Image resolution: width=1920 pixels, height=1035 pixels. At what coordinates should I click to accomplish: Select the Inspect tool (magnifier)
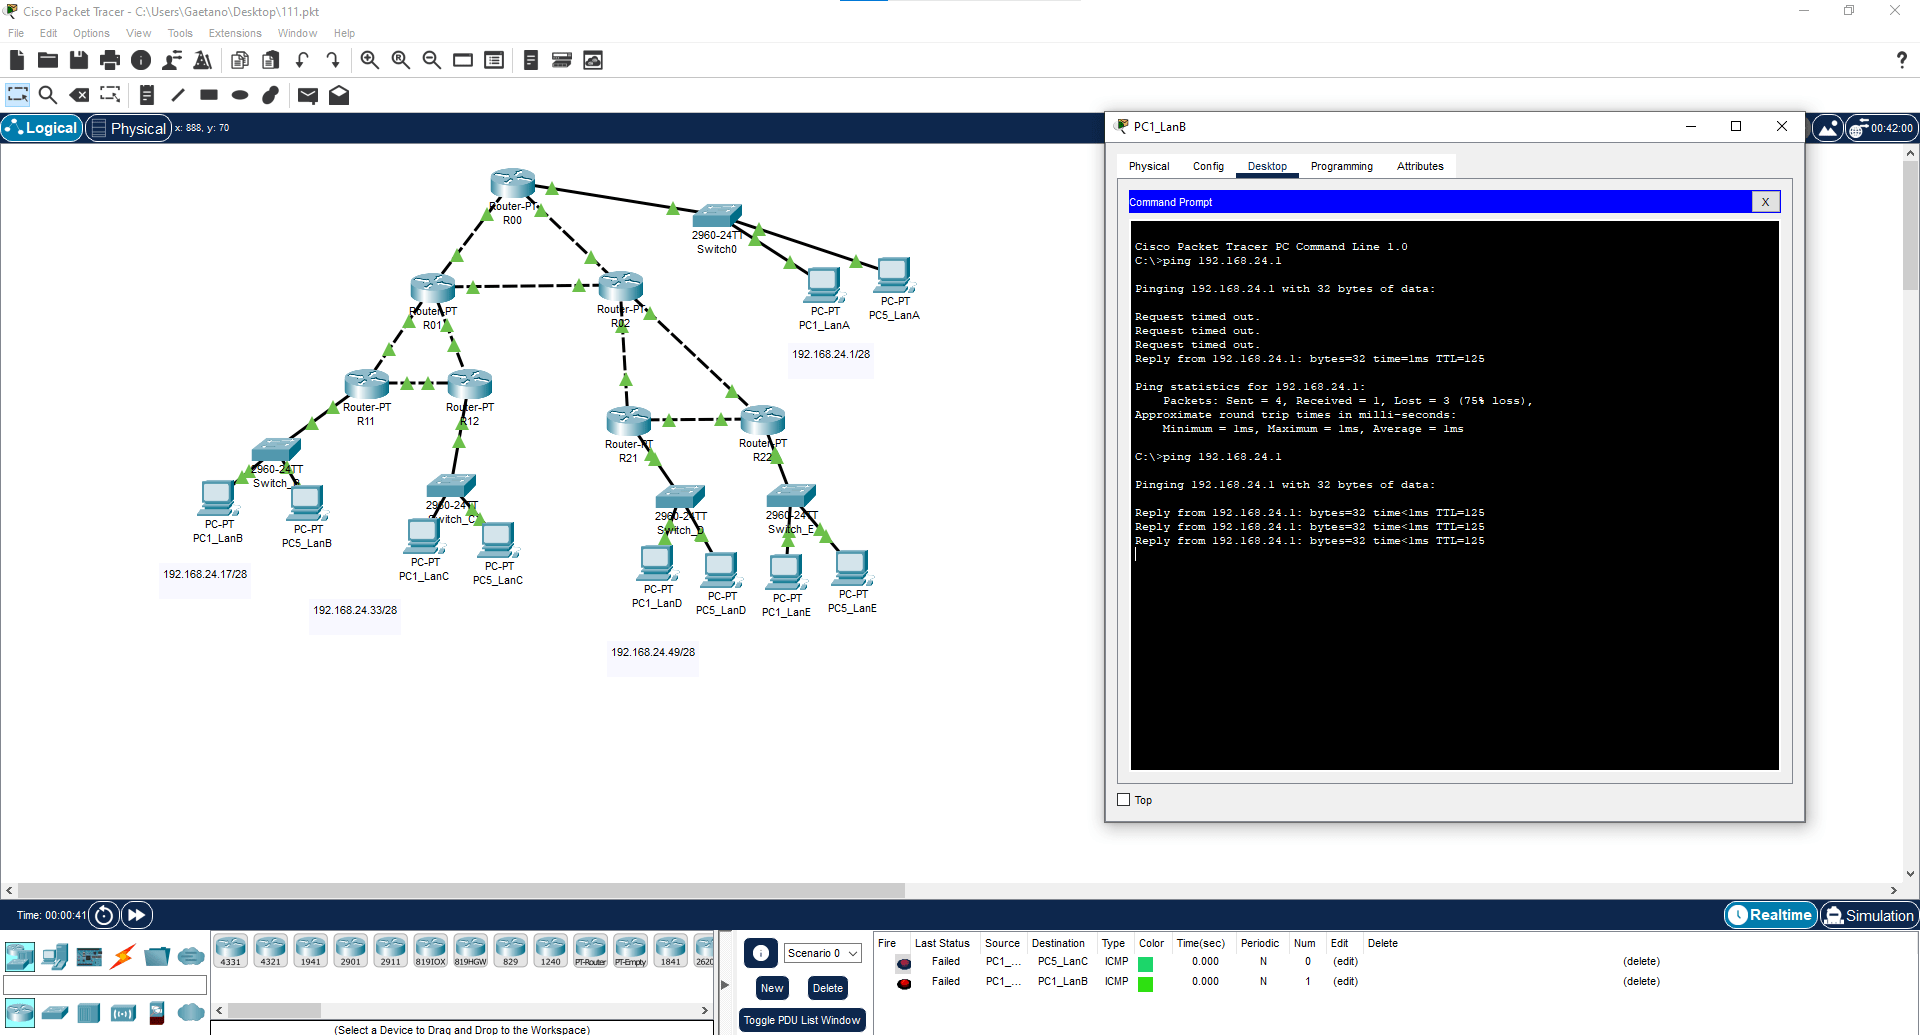[x=48, y=95]
